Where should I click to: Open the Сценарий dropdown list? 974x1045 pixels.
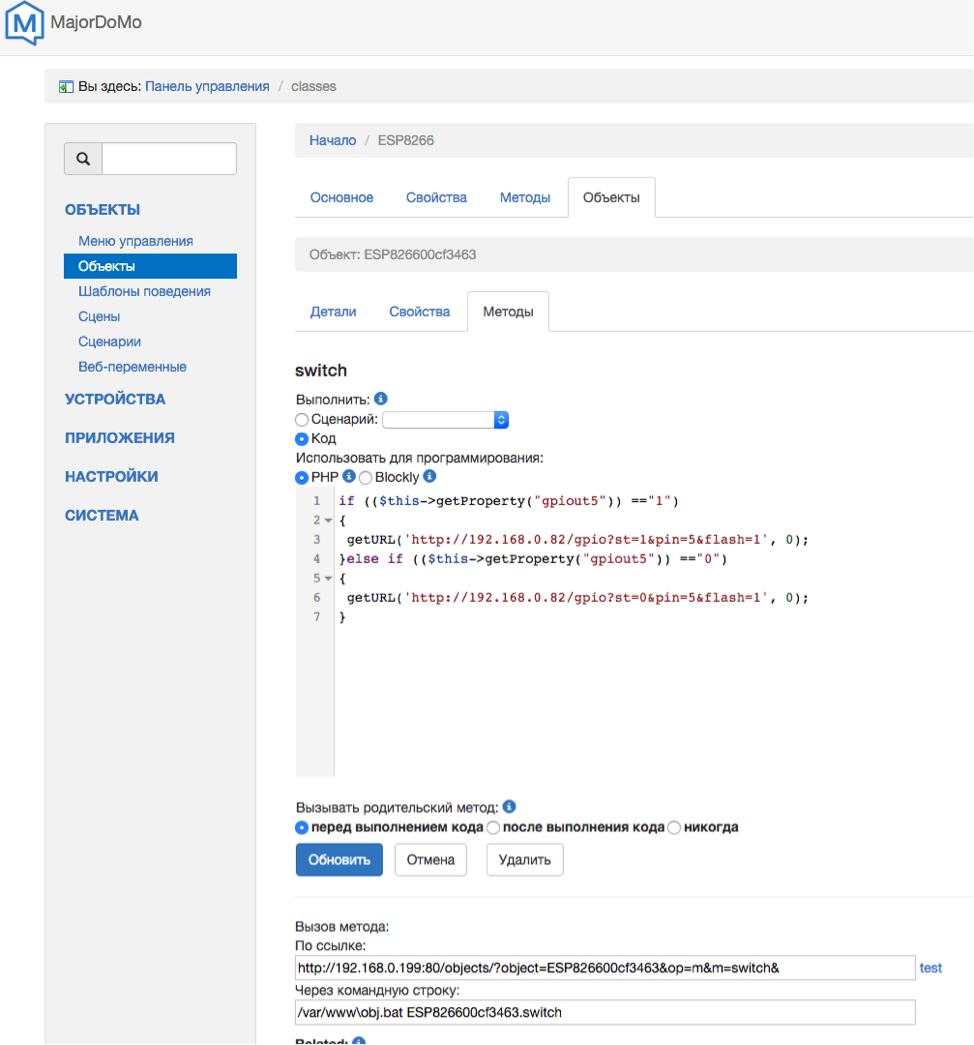click(446, 420)
